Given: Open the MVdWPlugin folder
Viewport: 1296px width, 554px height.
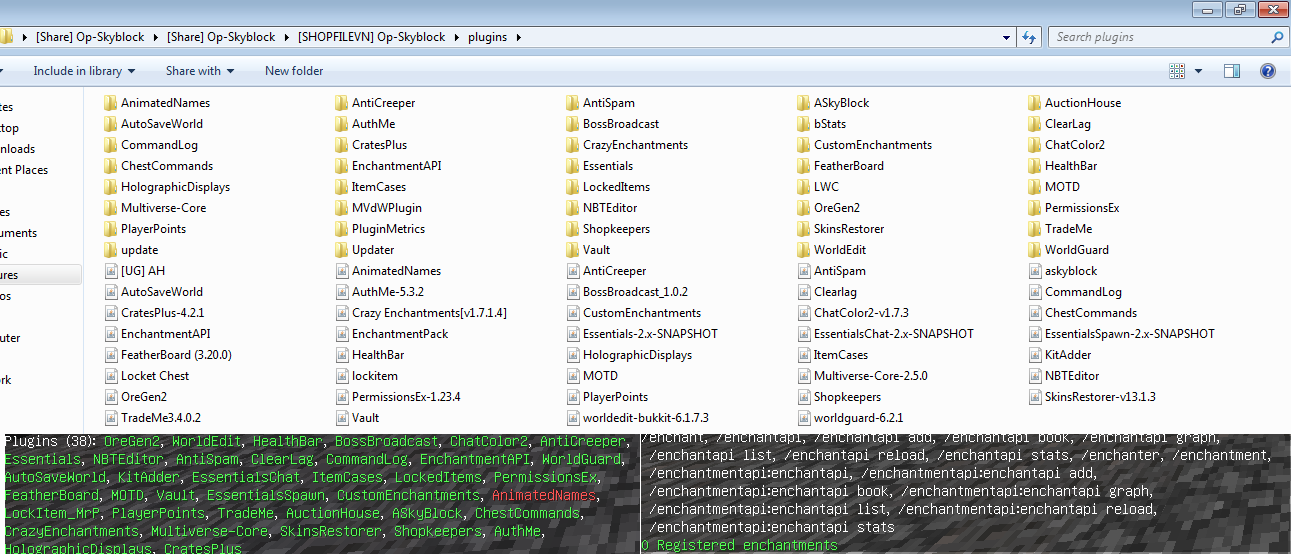Looking at the screenshot, I should 378,208.
